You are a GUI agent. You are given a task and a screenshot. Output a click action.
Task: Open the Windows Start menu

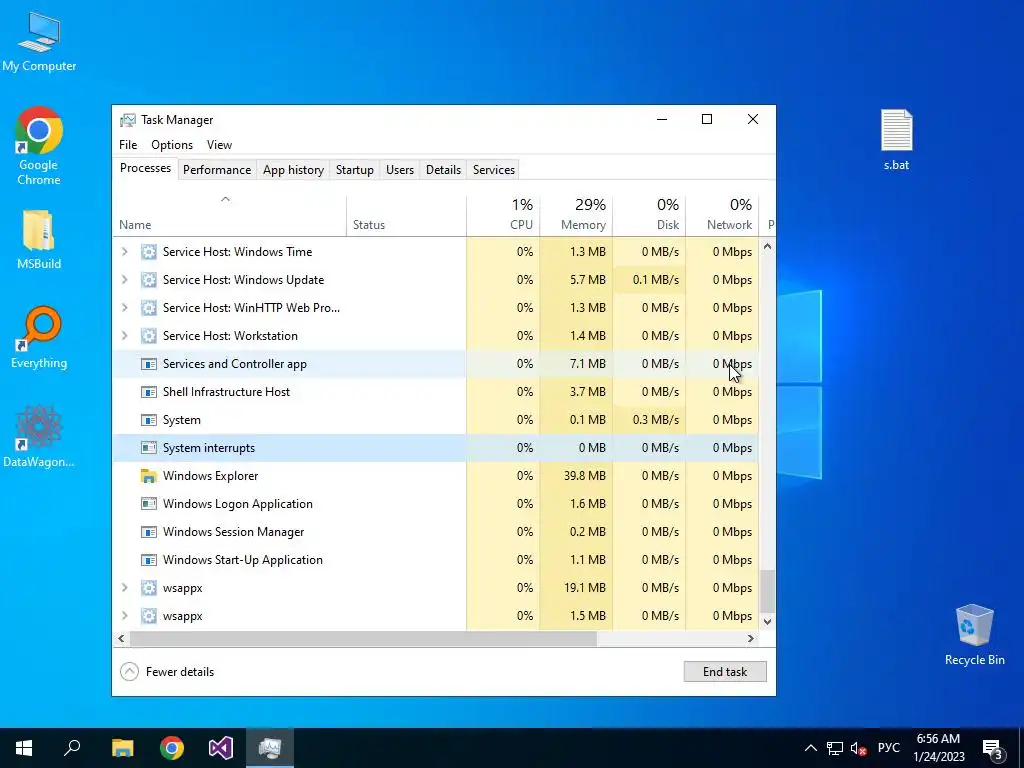coord(24,748)
